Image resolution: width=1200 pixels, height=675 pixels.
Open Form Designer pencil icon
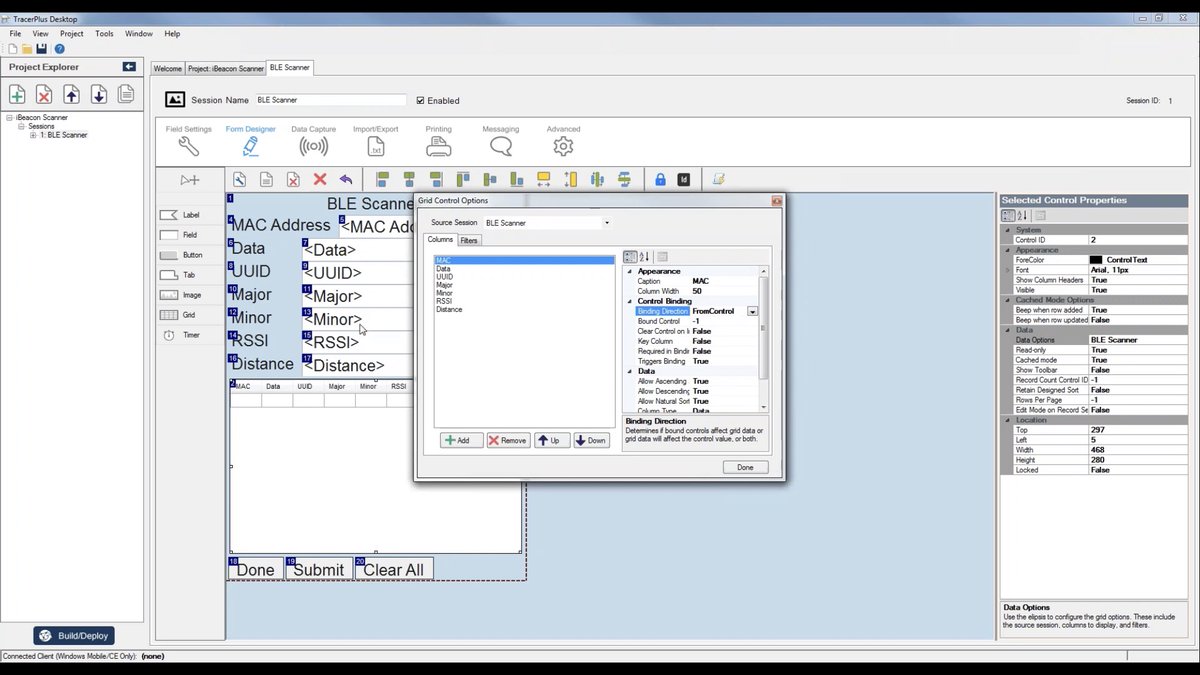tap(250, 146)
